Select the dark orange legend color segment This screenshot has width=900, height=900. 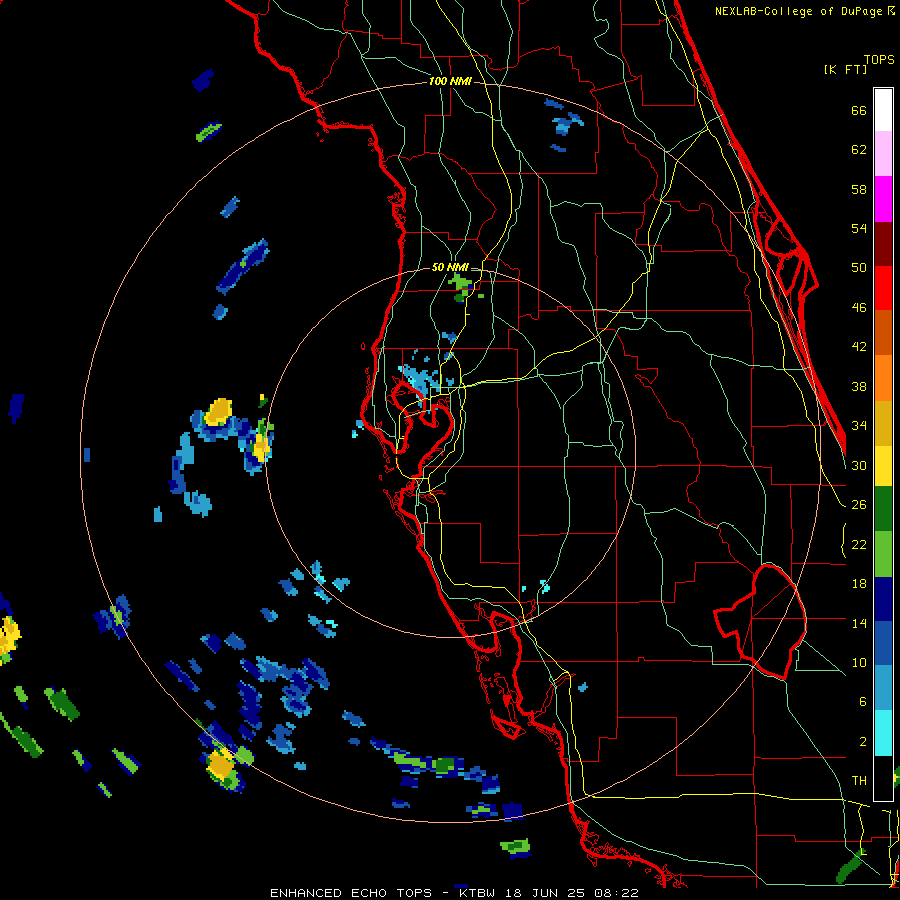pos(883,333)
